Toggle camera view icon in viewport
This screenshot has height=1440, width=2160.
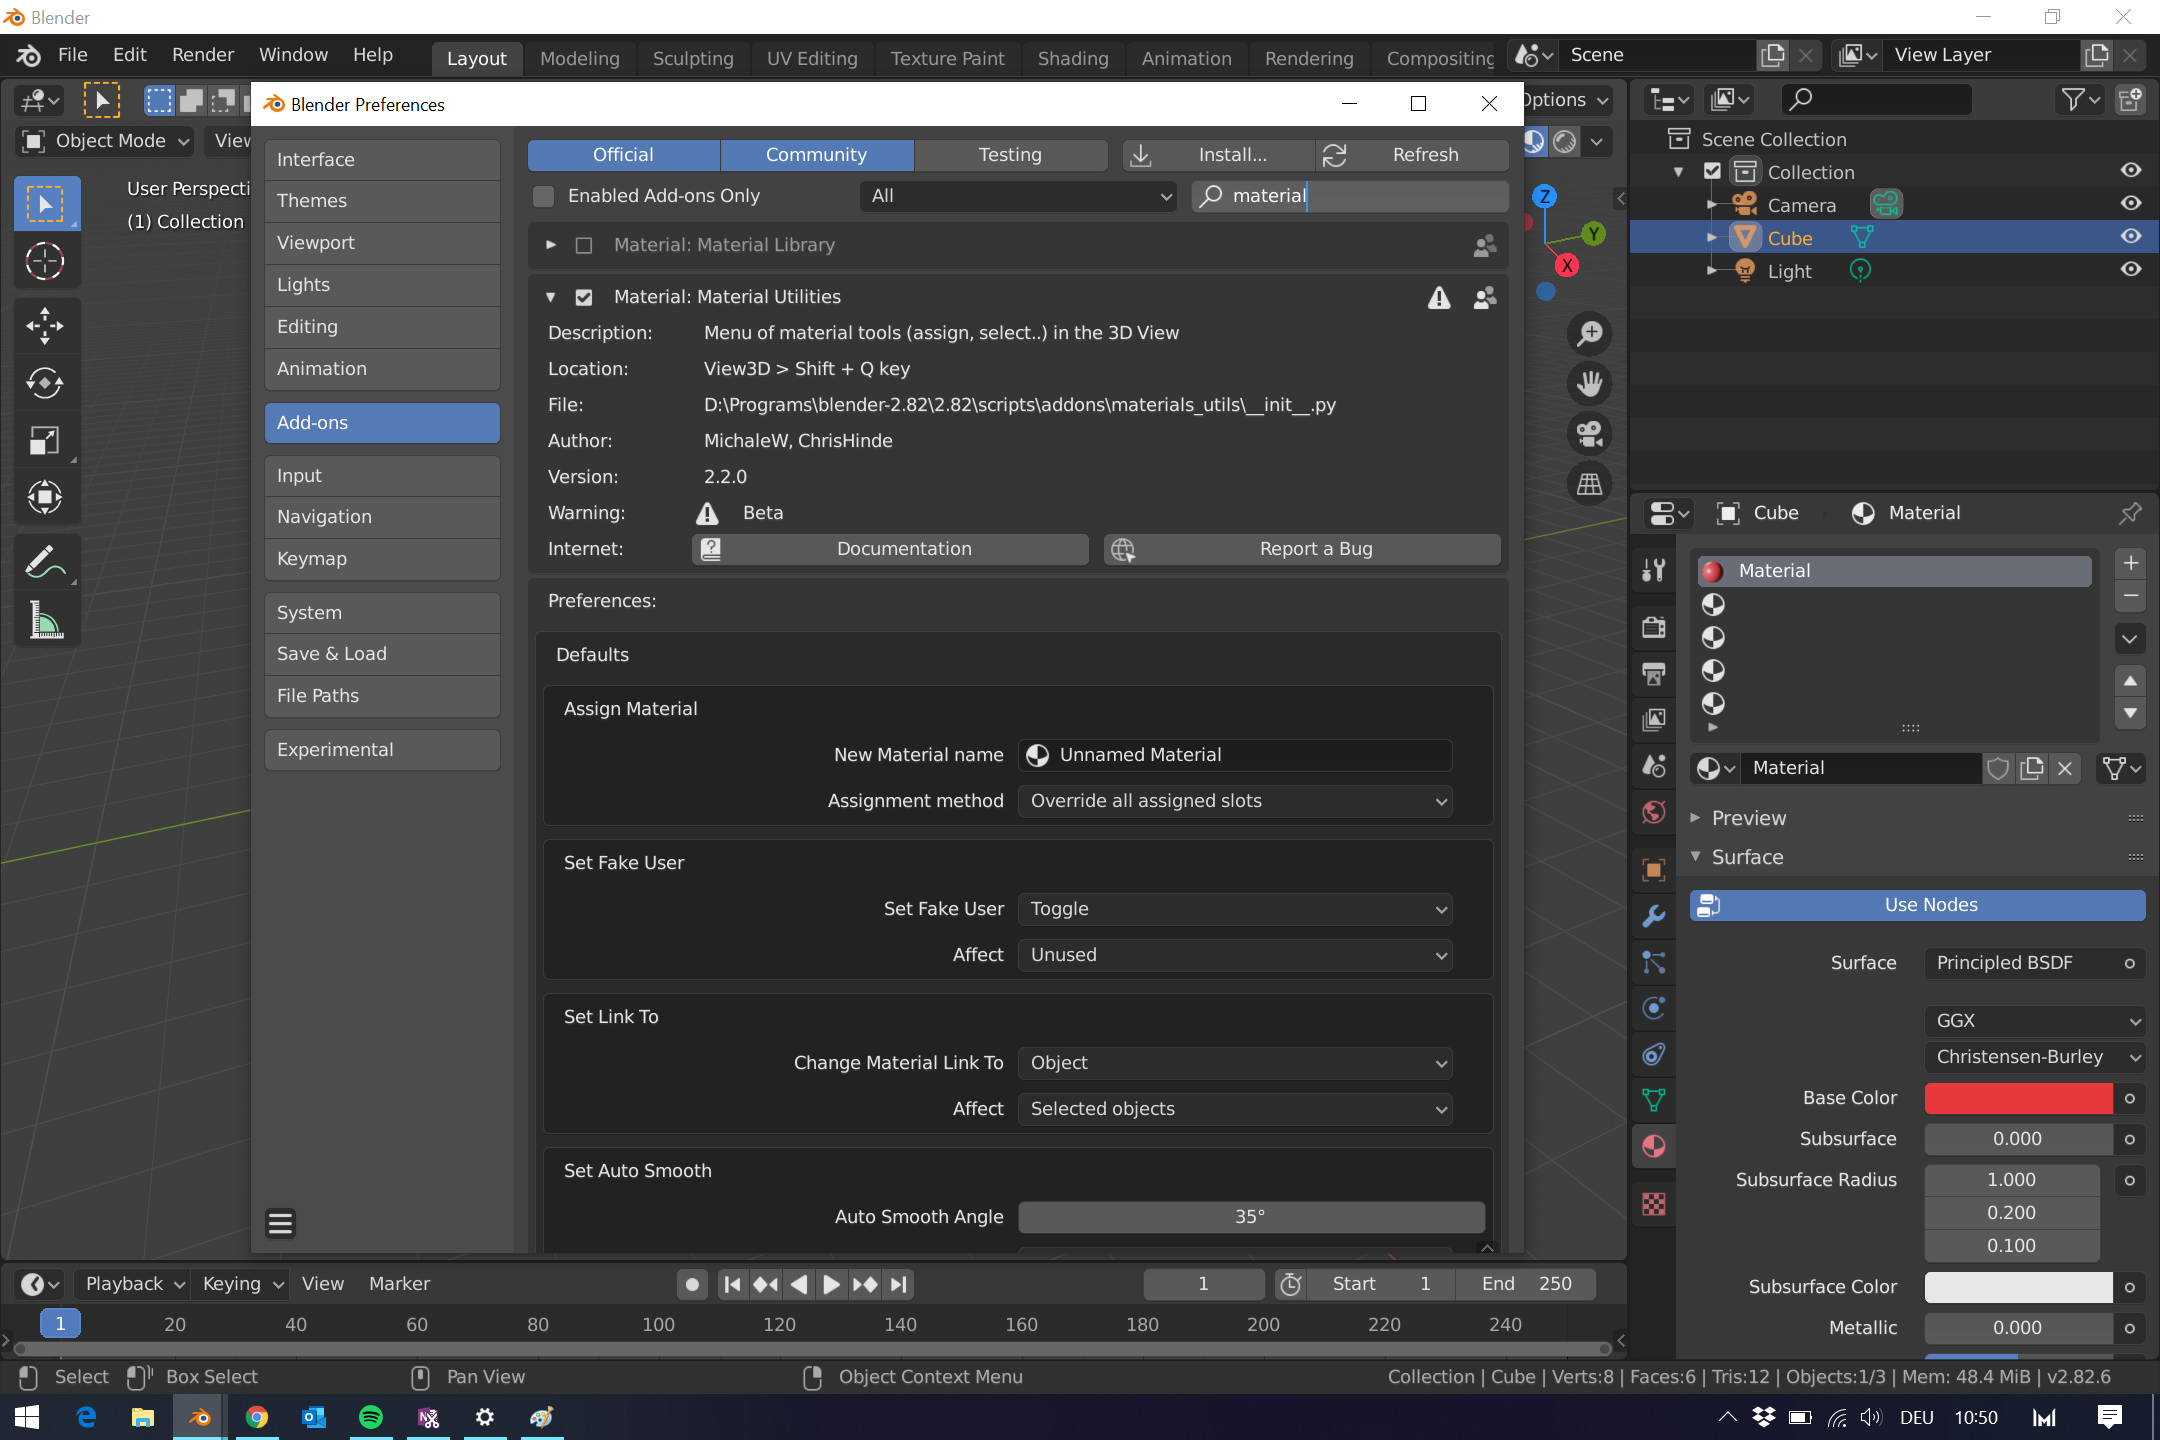1589,434
